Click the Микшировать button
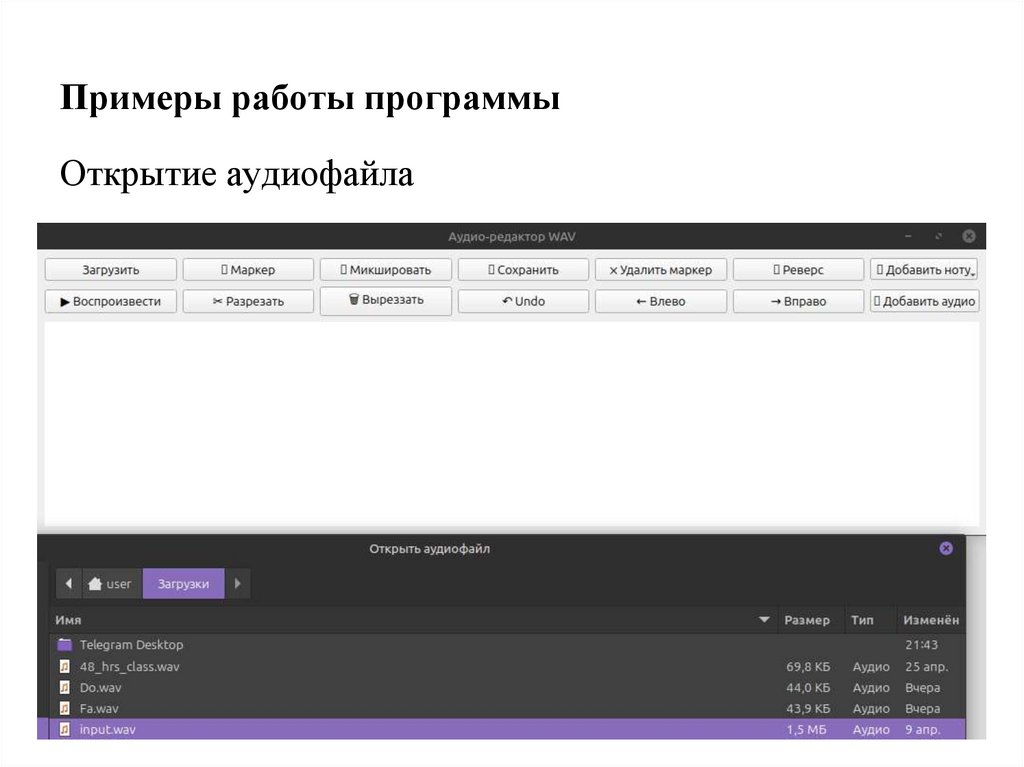1024x767 pixels. (386, 270)
